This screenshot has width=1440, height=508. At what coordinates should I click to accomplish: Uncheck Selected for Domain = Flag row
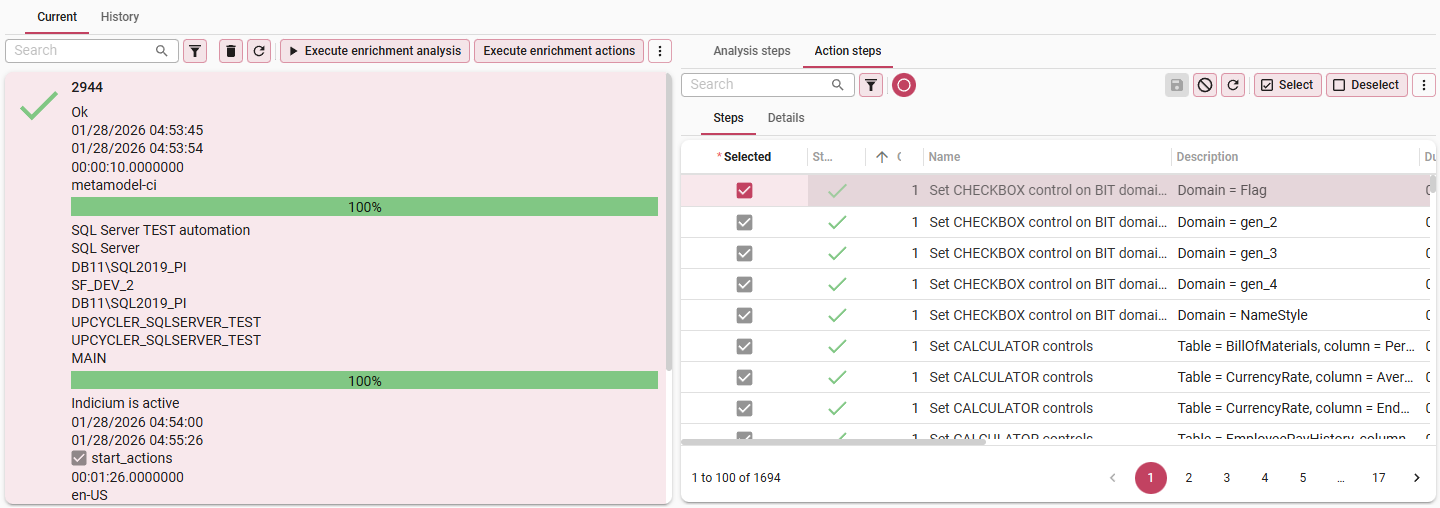744,191
